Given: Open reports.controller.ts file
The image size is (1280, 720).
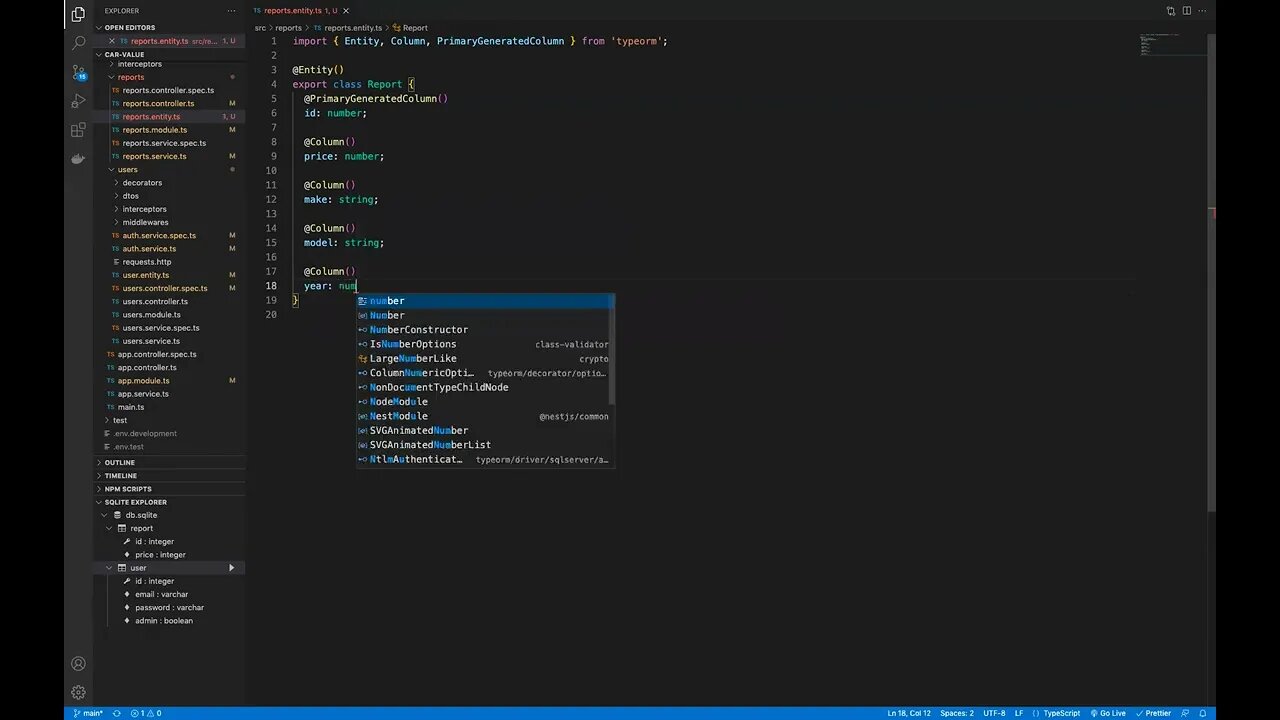Looking at the screenshot, I should click(x=158, y=103).
